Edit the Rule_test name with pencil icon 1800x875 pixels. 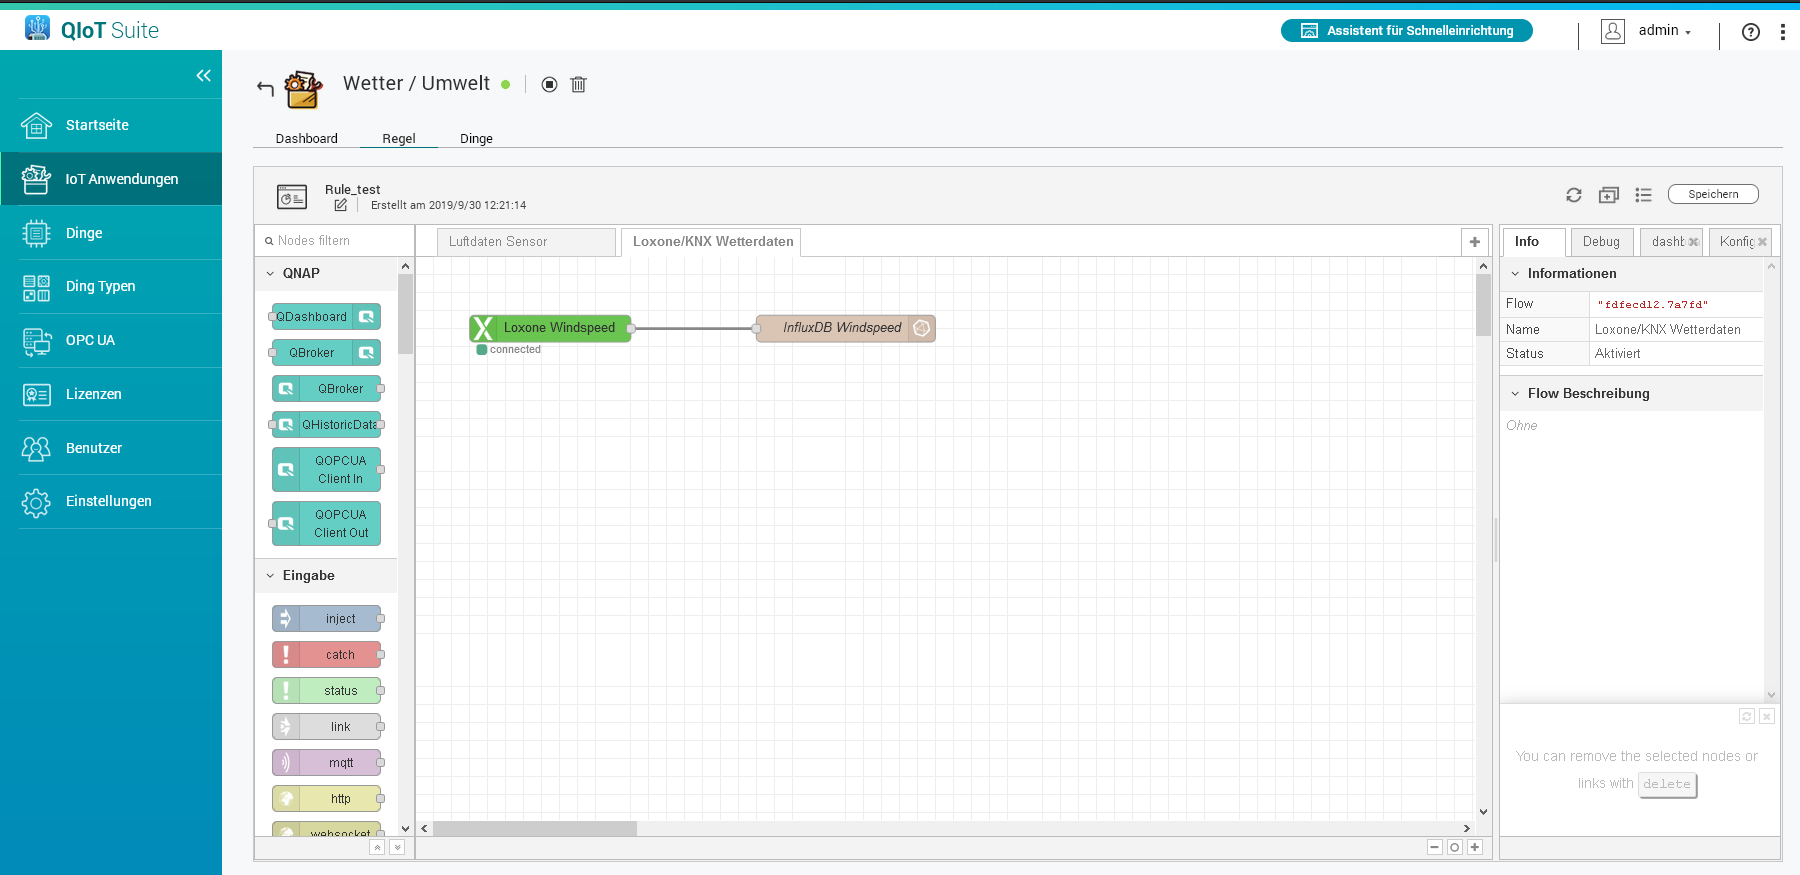pyautogui.click(x=341, y=205)
